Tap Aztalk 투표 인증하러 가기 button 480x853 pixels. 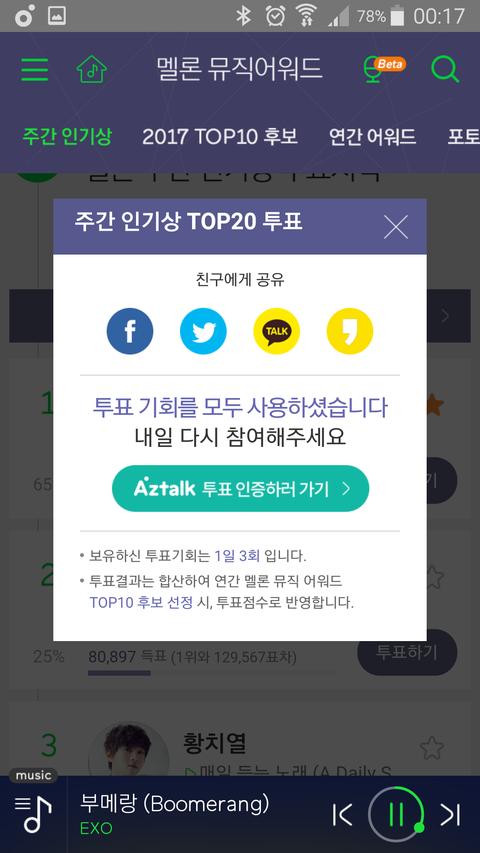241,489
